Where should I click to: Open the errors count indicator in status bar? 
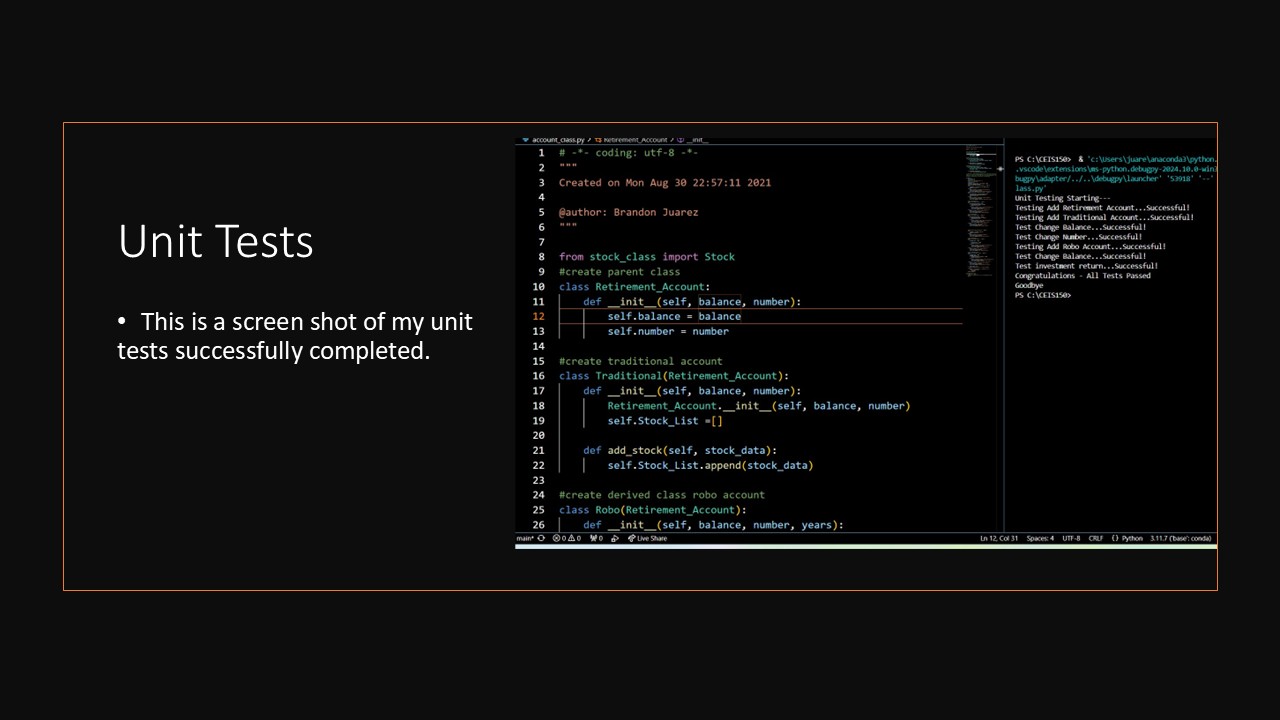pos(559,538)
